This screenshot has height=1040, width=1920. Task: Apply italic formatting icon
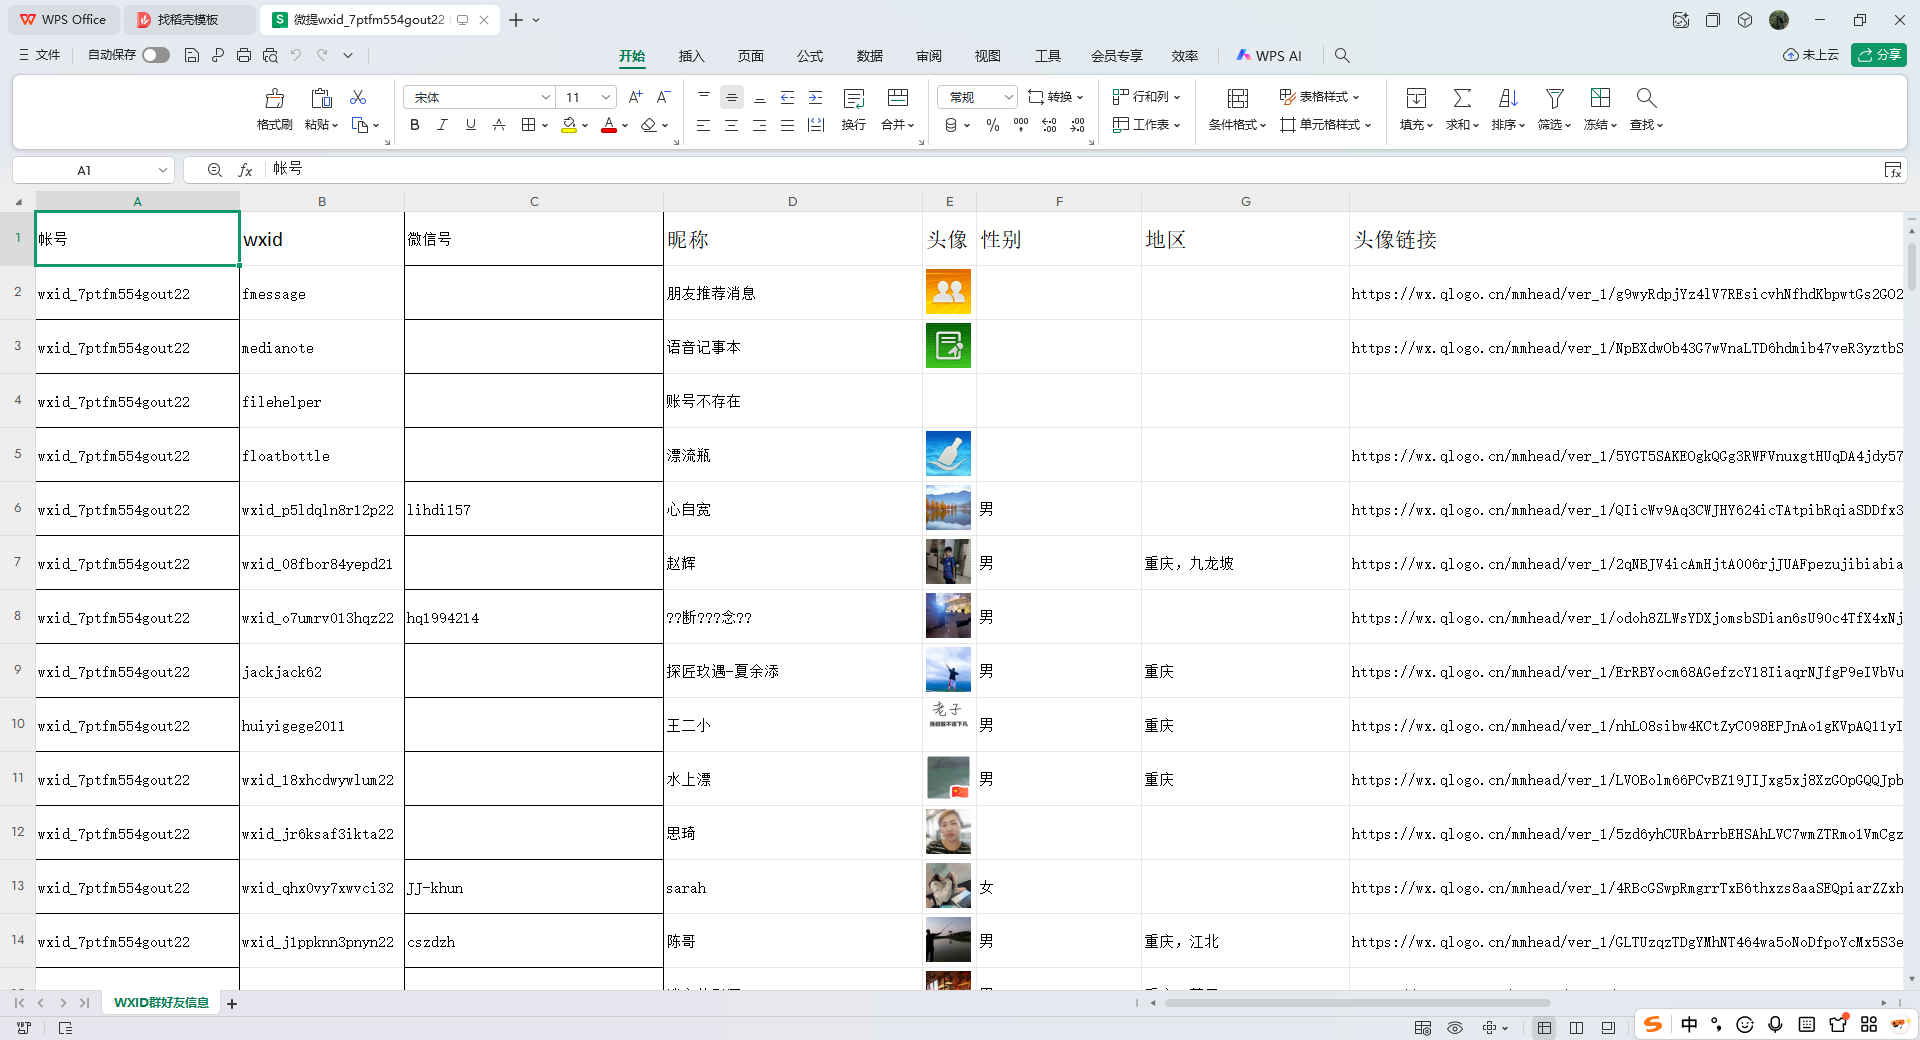tap(442, 125)
